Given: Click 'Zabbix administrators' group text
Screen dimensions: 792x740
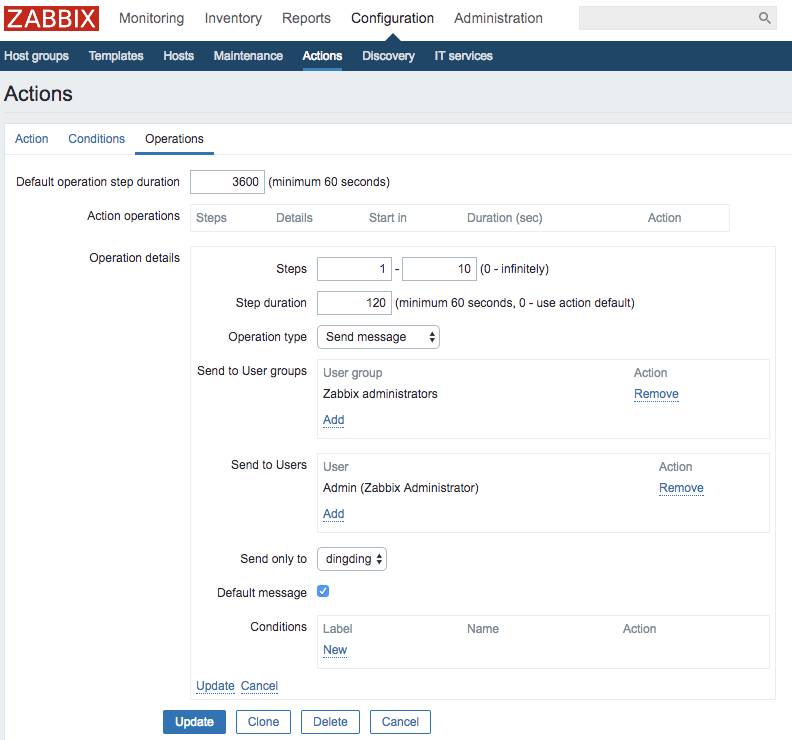Looking at the screenshot, I should (380, 393).
